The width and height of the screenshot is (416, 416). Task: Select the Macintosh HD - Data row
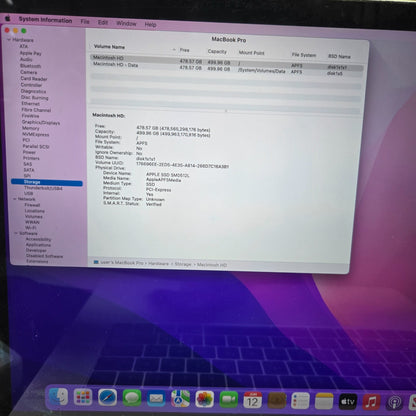[226, 69]
